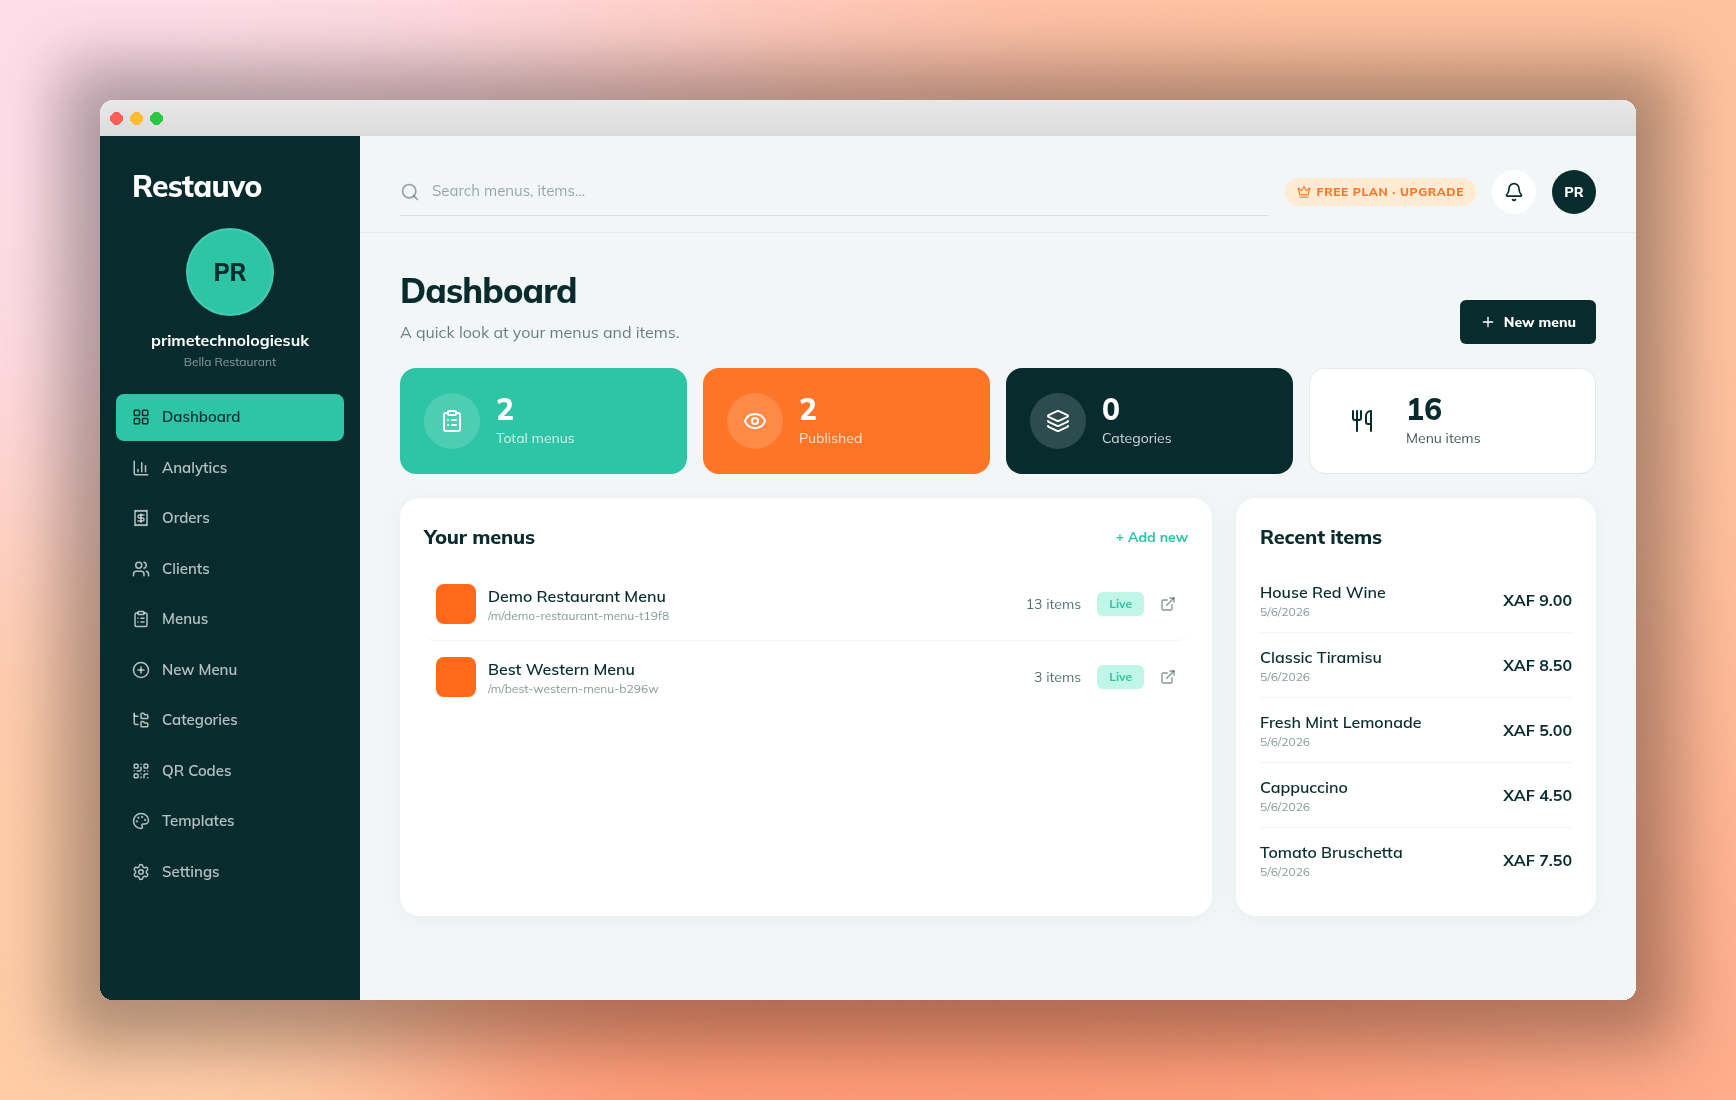Select Dashboard in the sidebar
The height and width of the screenshot is (1100, 1736).
pos(230,417)
